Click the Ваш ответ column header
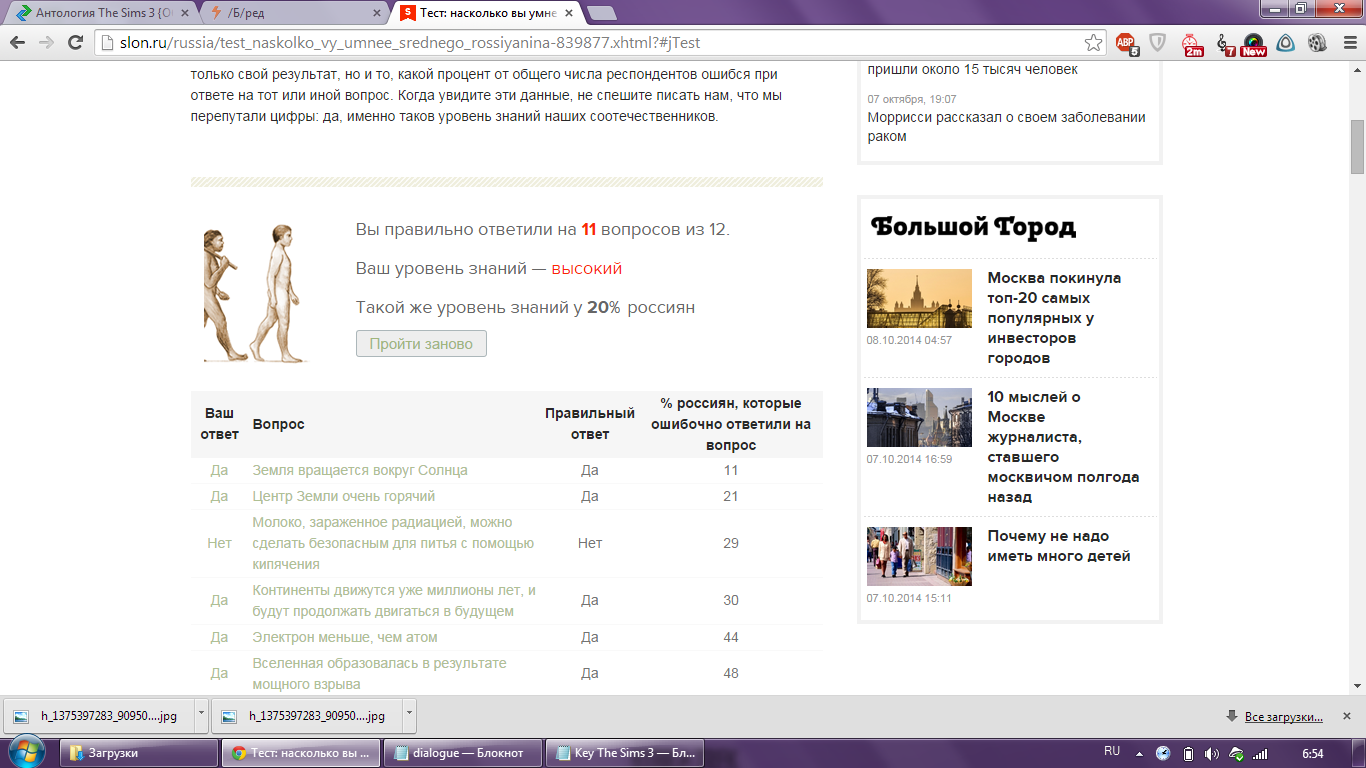 [x=220, y=424]
